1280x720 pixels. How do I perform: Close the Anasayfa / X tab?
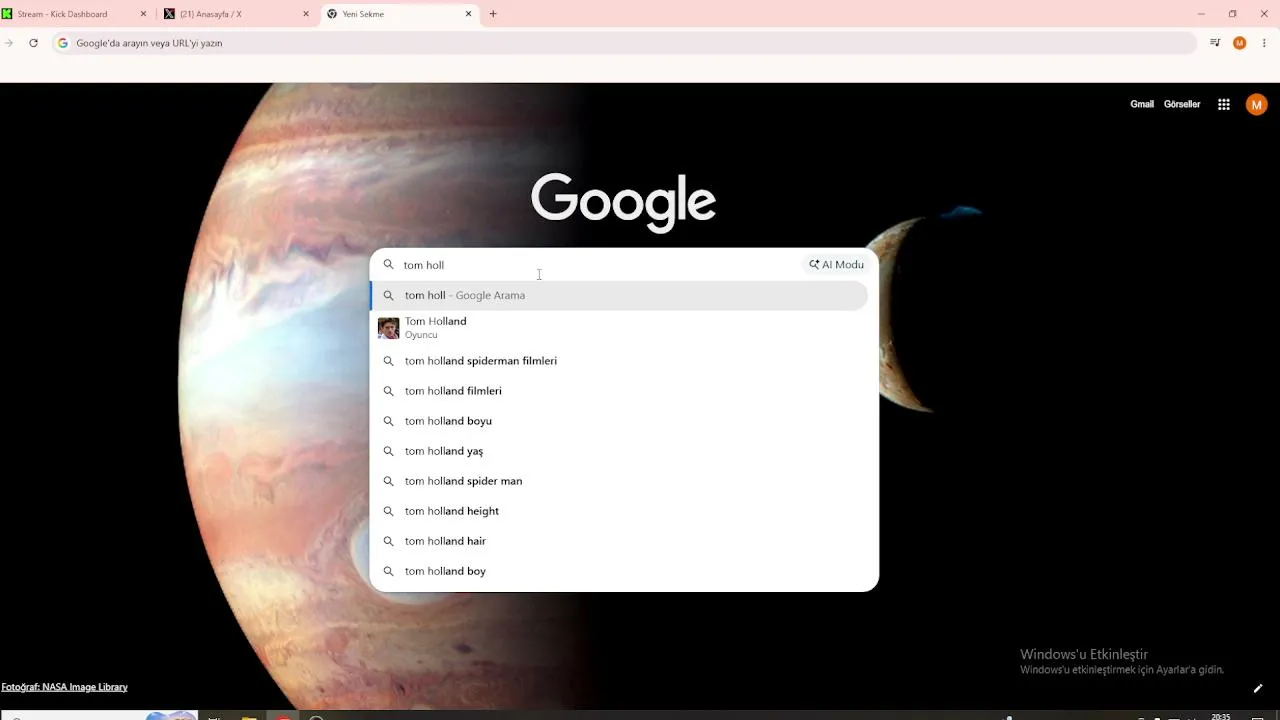click(x=306, y=14)
